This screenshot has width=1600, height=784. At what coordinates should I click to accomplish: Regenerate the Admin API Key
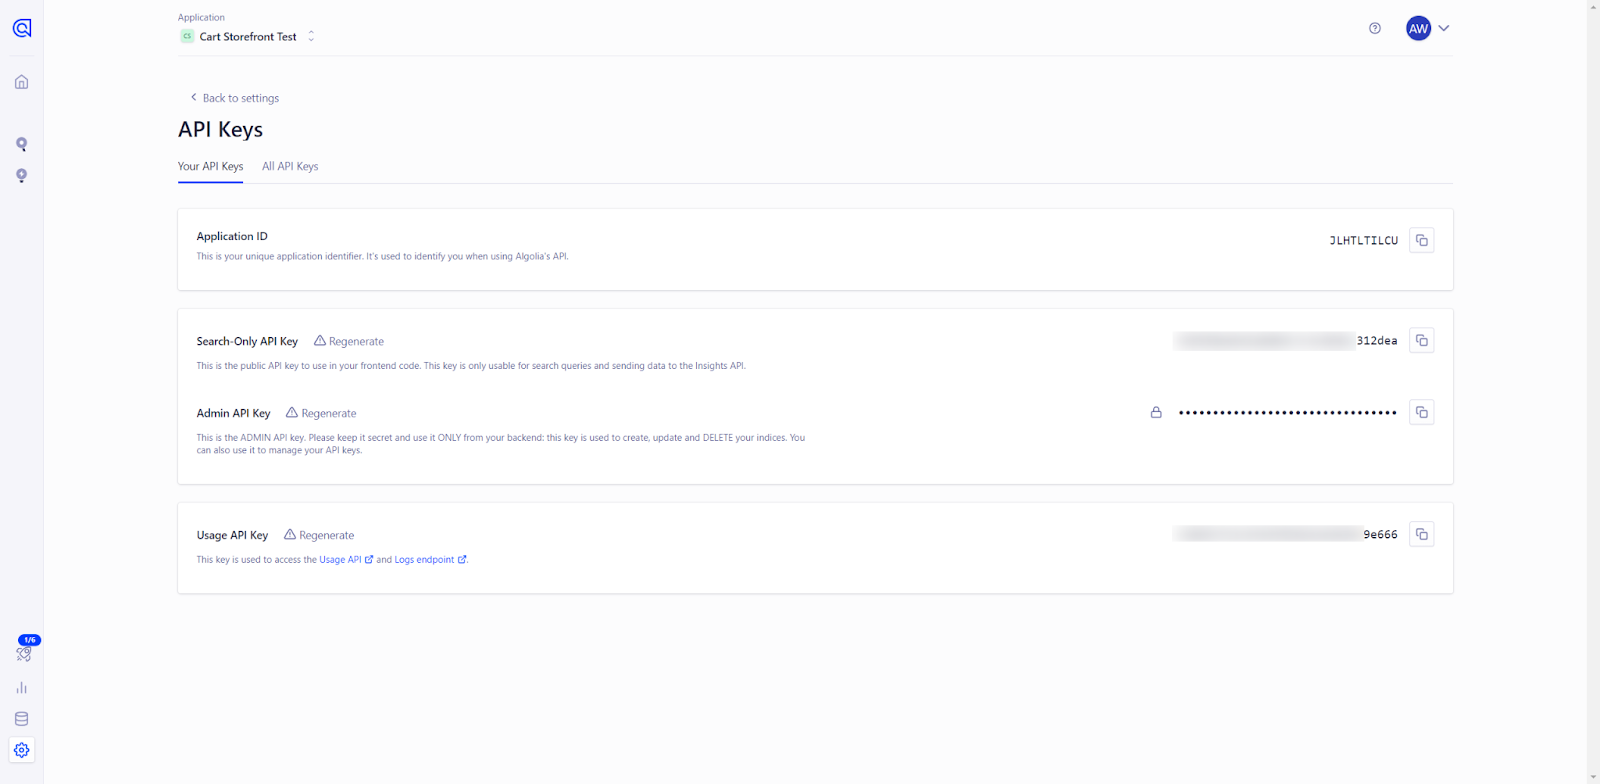321,413
